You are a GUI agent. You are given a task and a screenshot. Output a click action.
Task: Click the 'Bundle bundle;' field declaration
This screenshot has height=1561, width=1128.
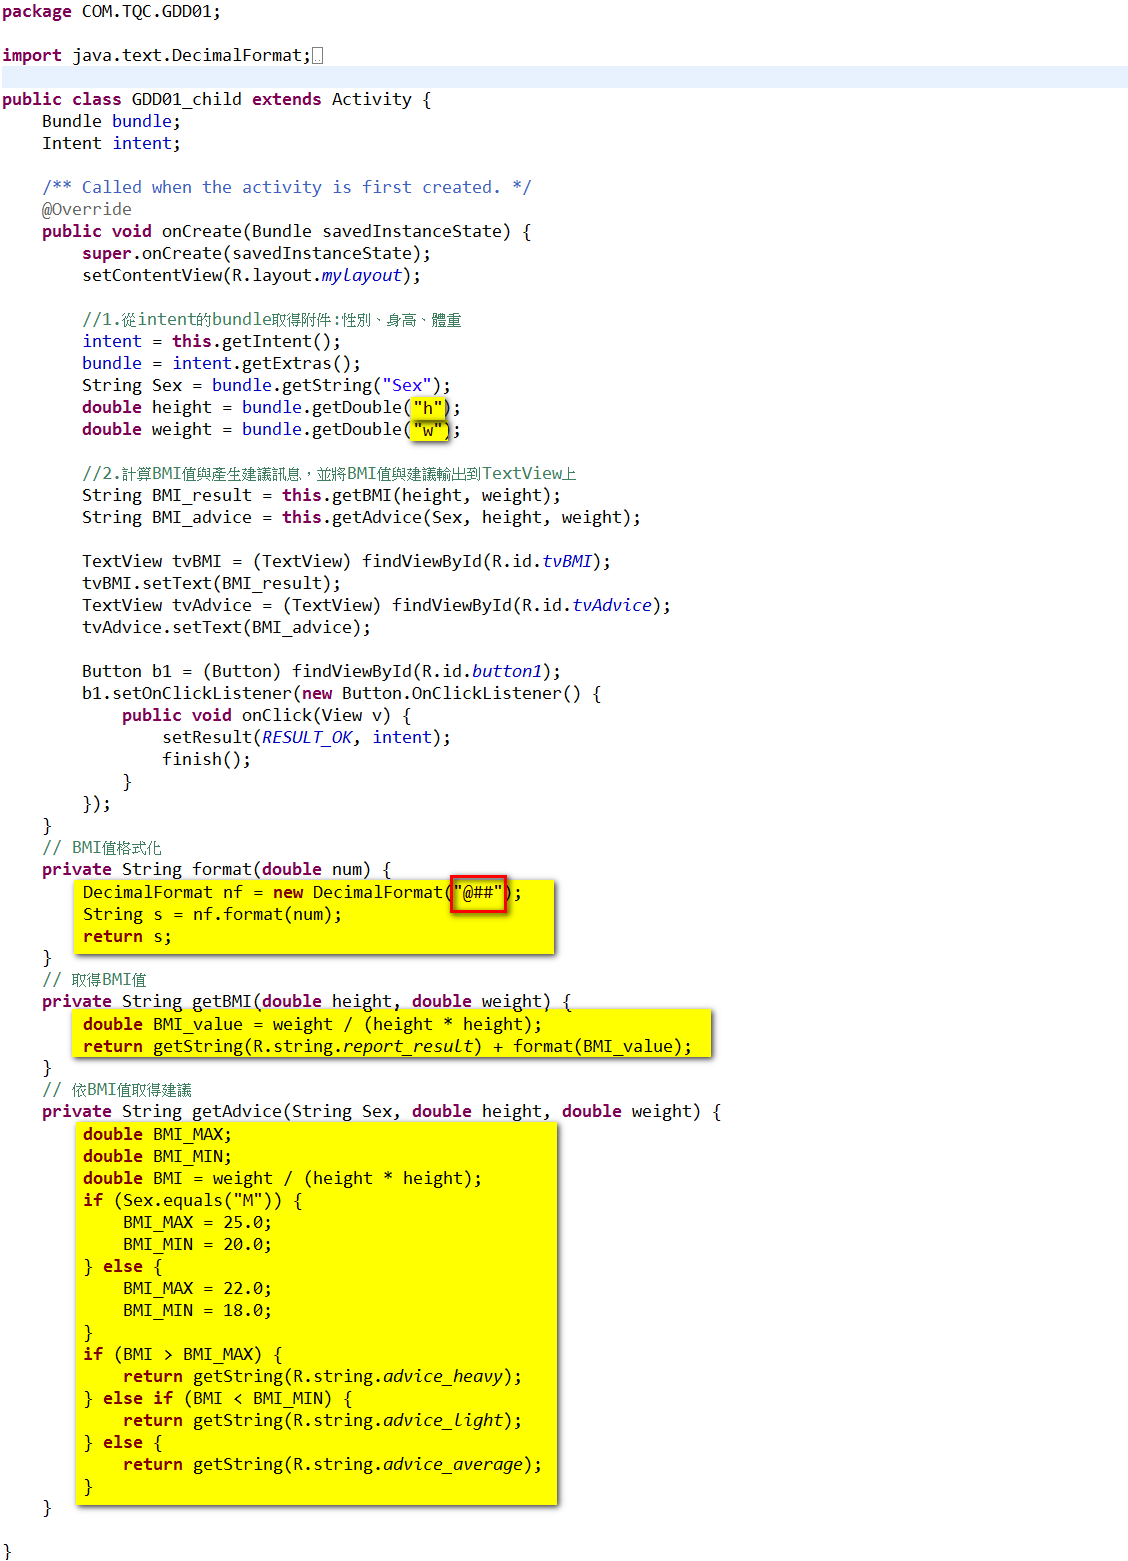tap(112, 122)
